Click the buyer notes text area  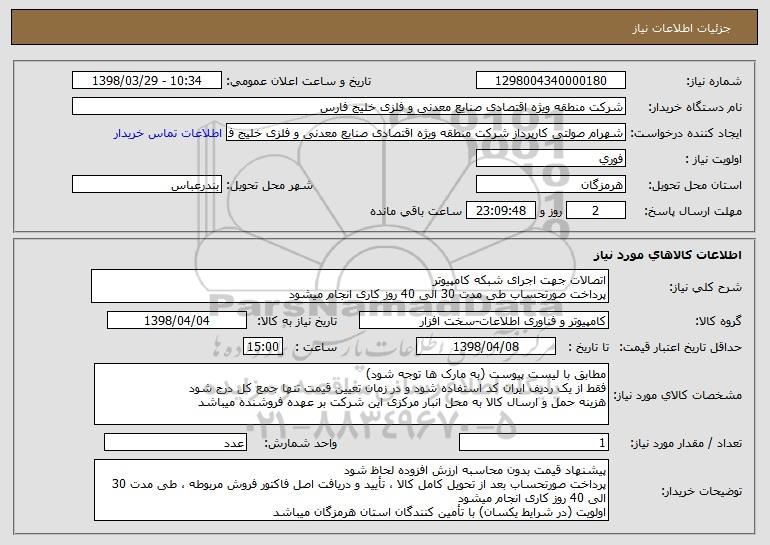(351, 490)
